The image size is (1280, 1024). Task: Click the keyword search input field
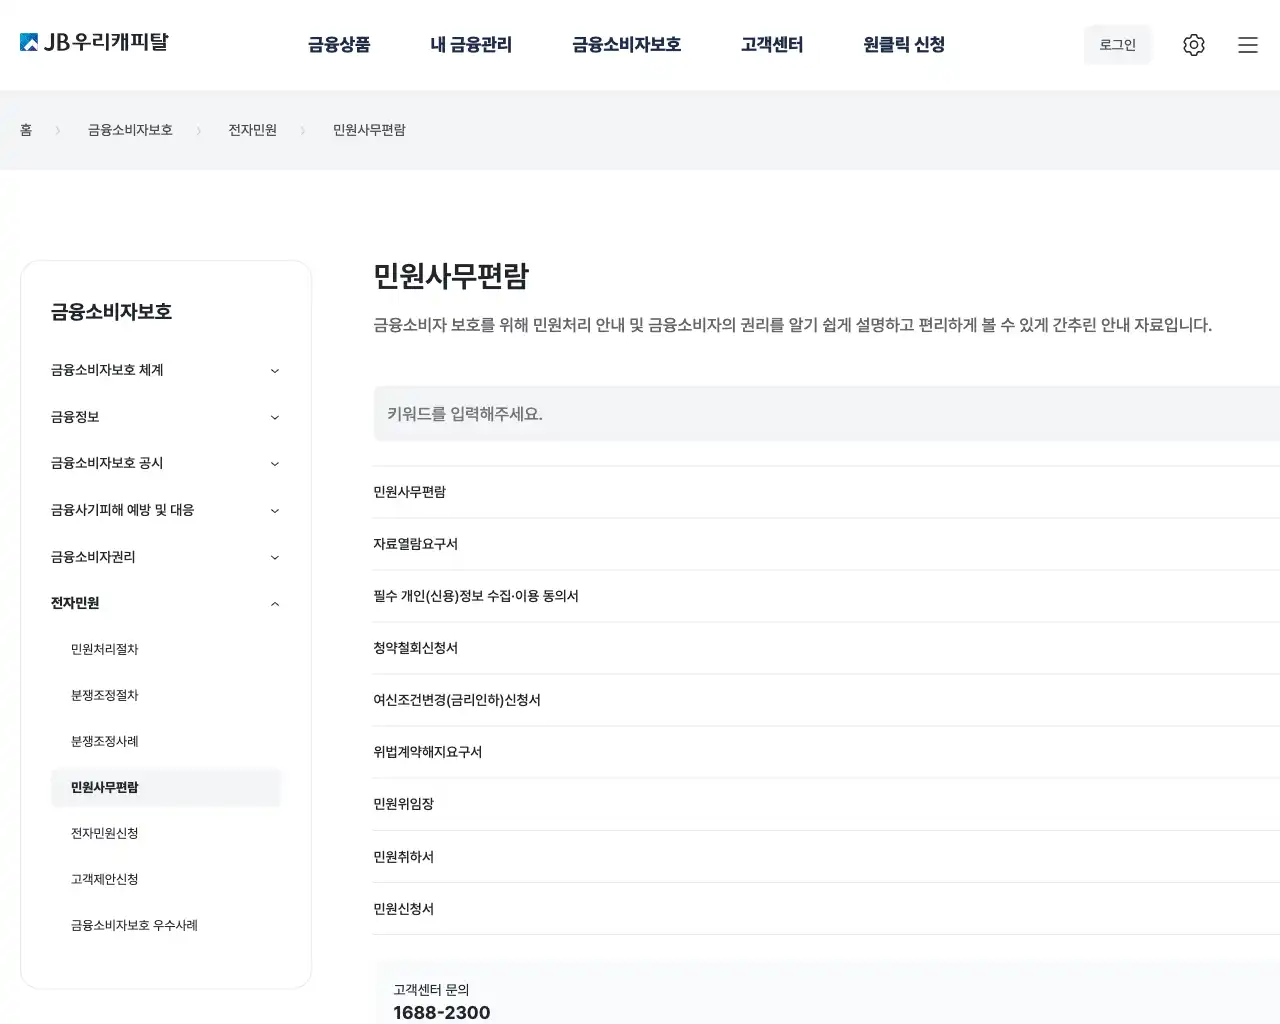click(826, 414)
